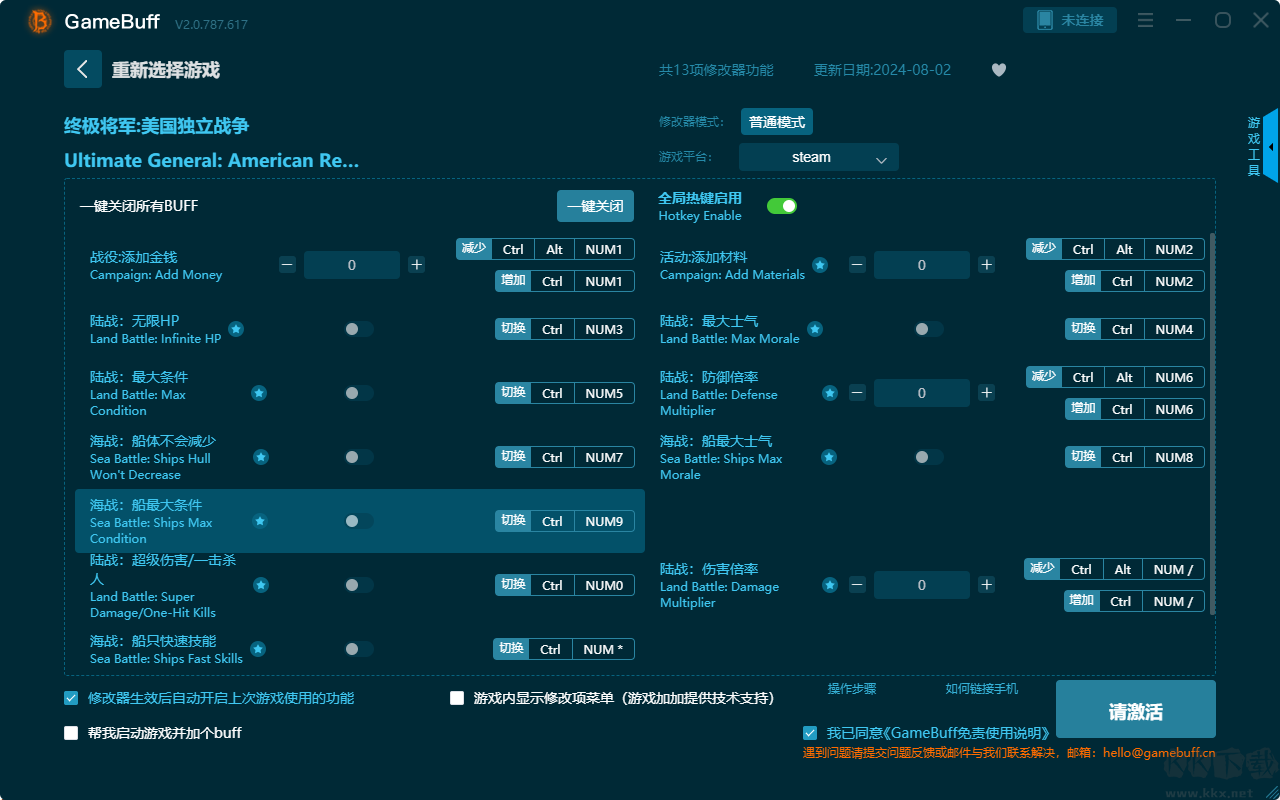This screenshot has height=800, width=1280.
Task: Enable Ships Hull Won't Decrease toggle
Action: click(x=359, y=457)
